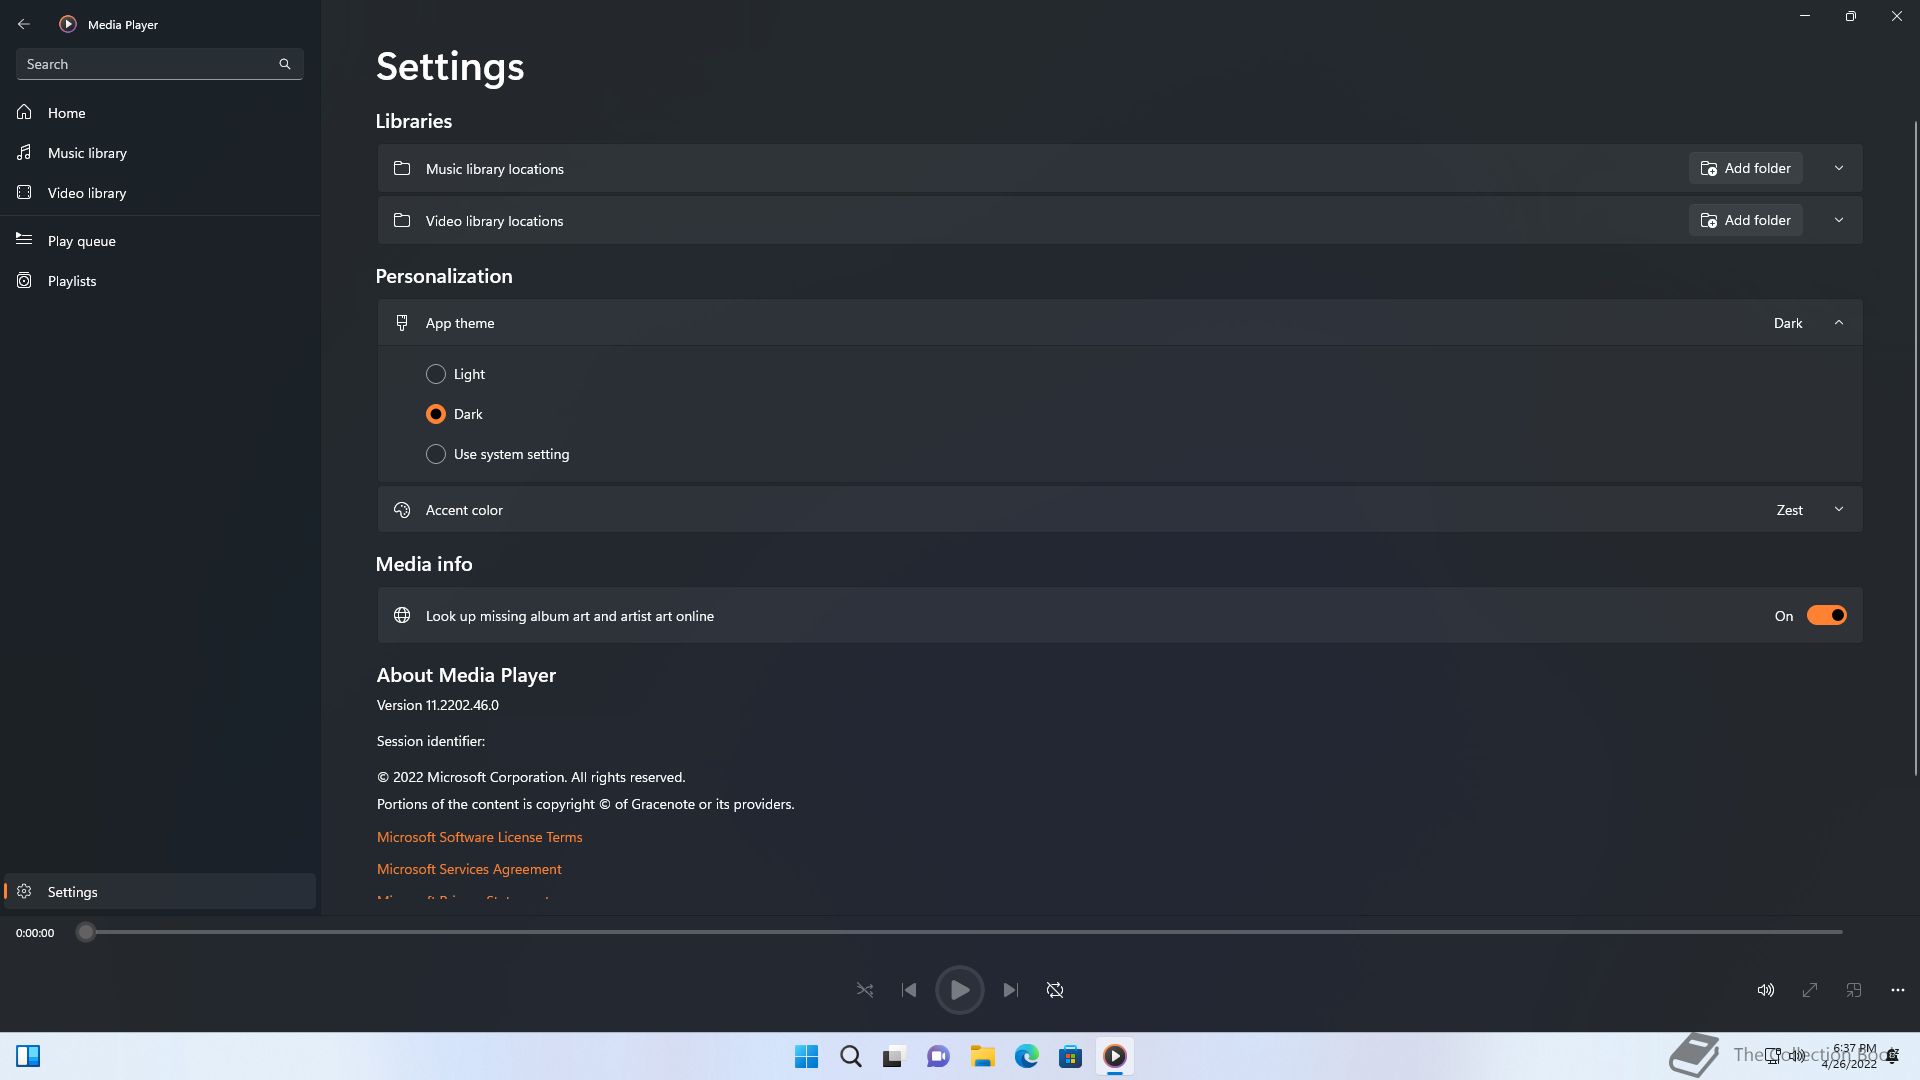Collapse the App theme section
The height and width of the screenshot is (1080, 1920).
tap(1838, 323)
